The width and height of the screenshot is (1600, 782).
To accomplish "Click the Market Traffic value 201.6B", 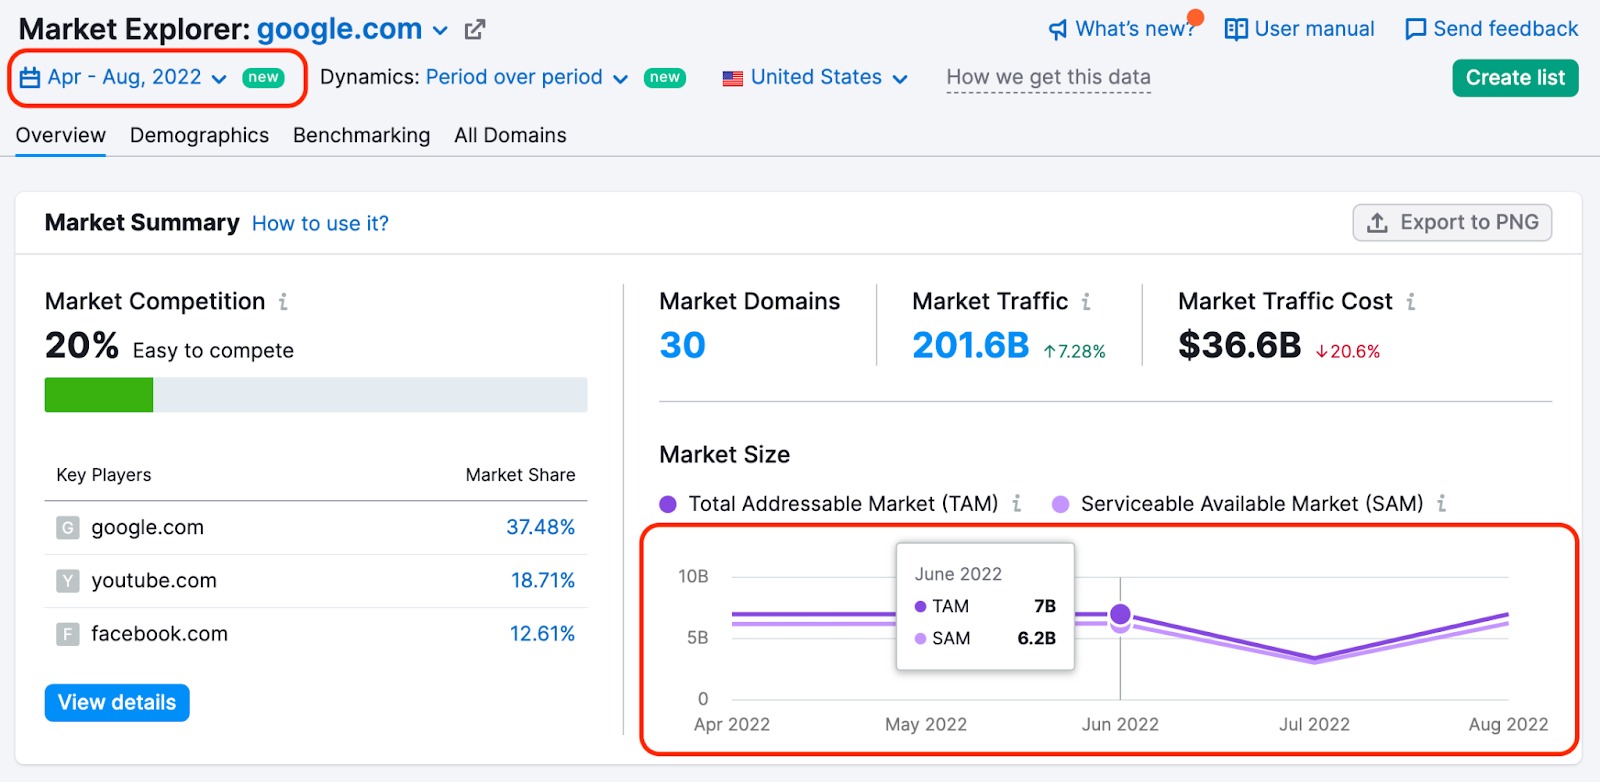I will click(x=970, y=345).
